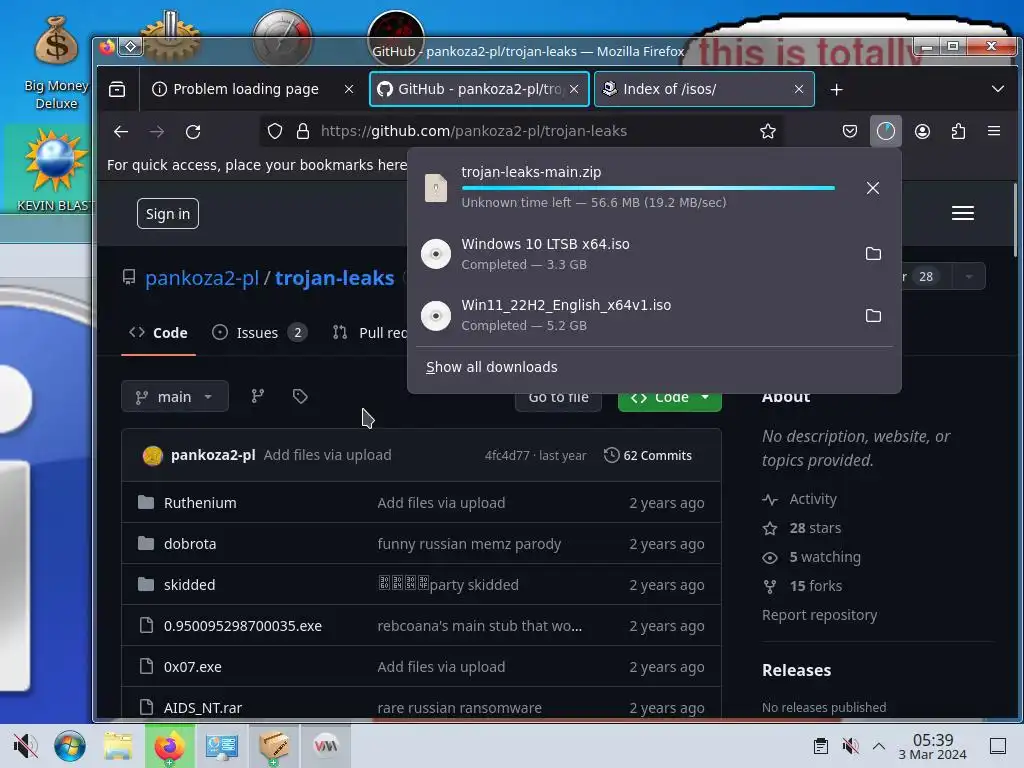Image resolution: width=1024 pixels, height=768 pixels.
Task: Click the site security padlock icon
Action: [303, 131]
